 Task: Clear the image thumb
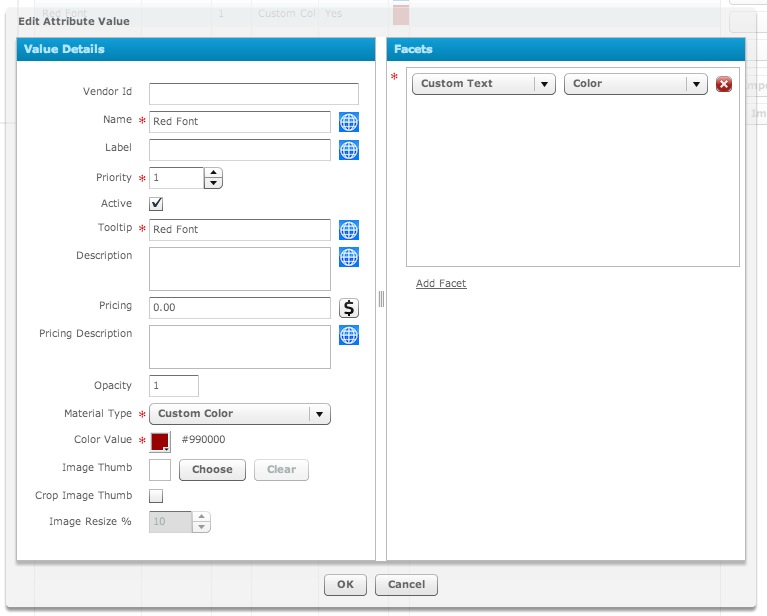click(281, 470)
